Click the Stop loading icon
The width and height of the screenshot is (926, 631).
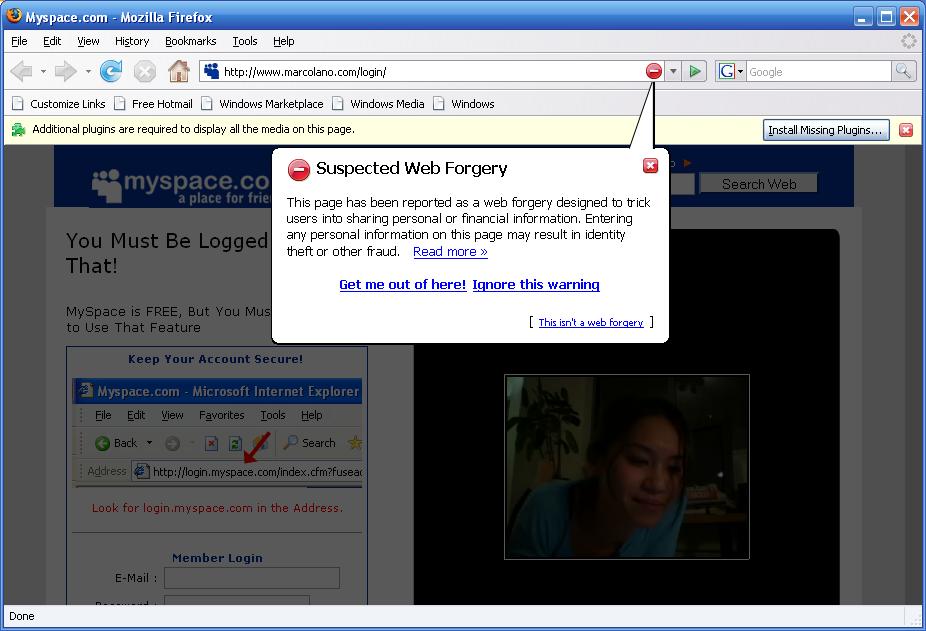point(145,72)
